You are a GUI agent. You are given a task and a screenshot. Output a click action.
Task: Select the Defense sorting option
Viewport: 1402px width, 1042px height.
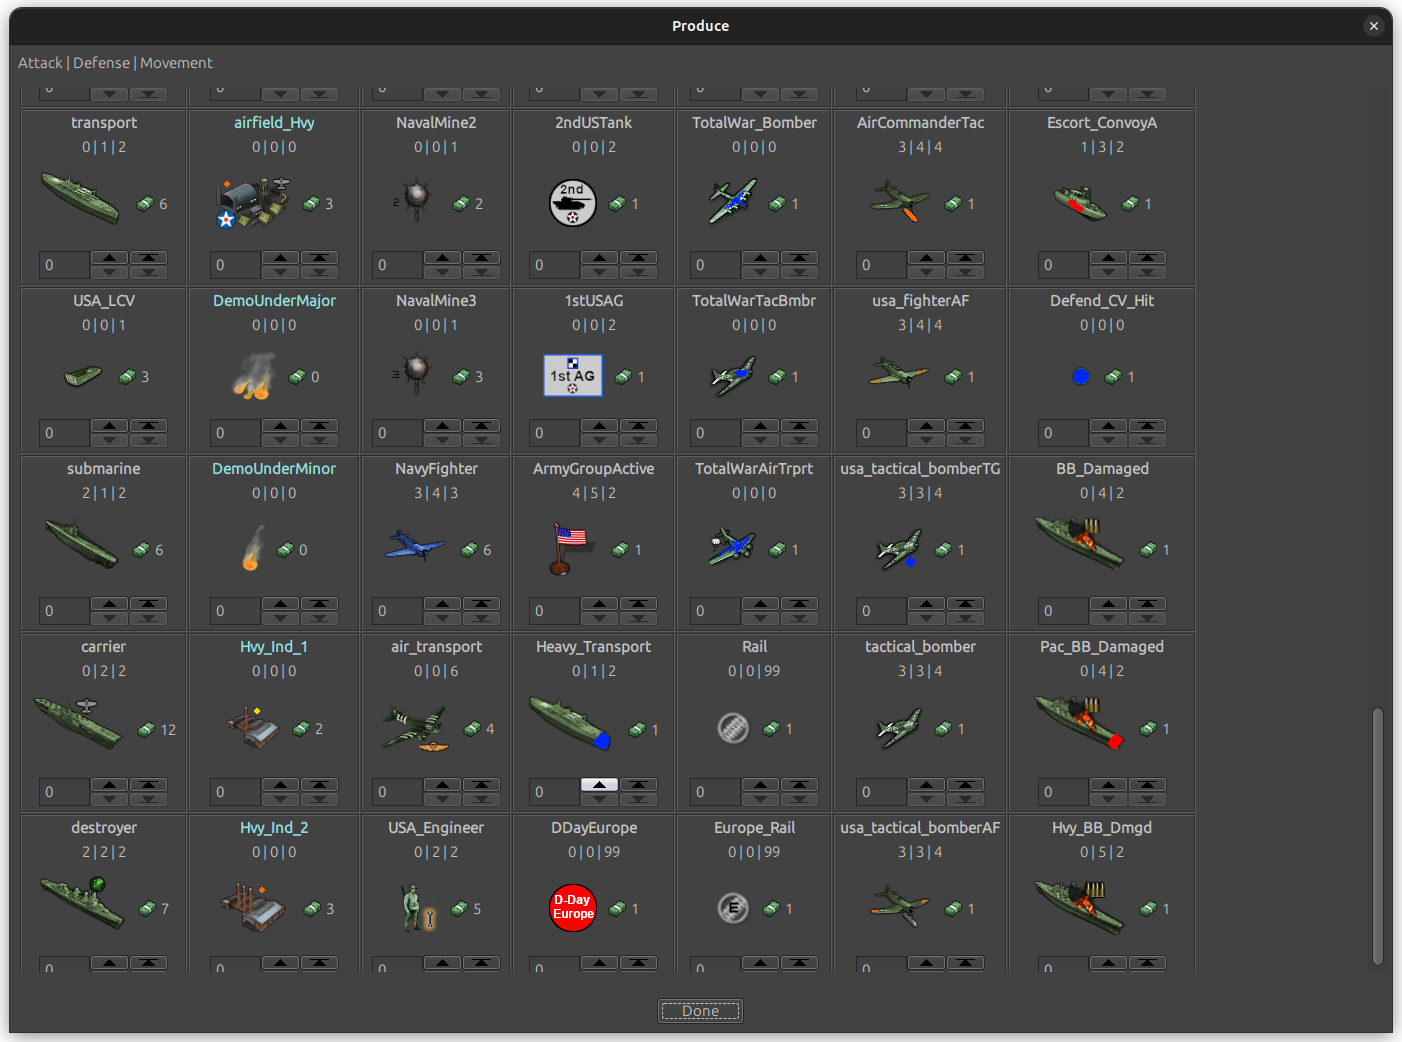(101, 62)
